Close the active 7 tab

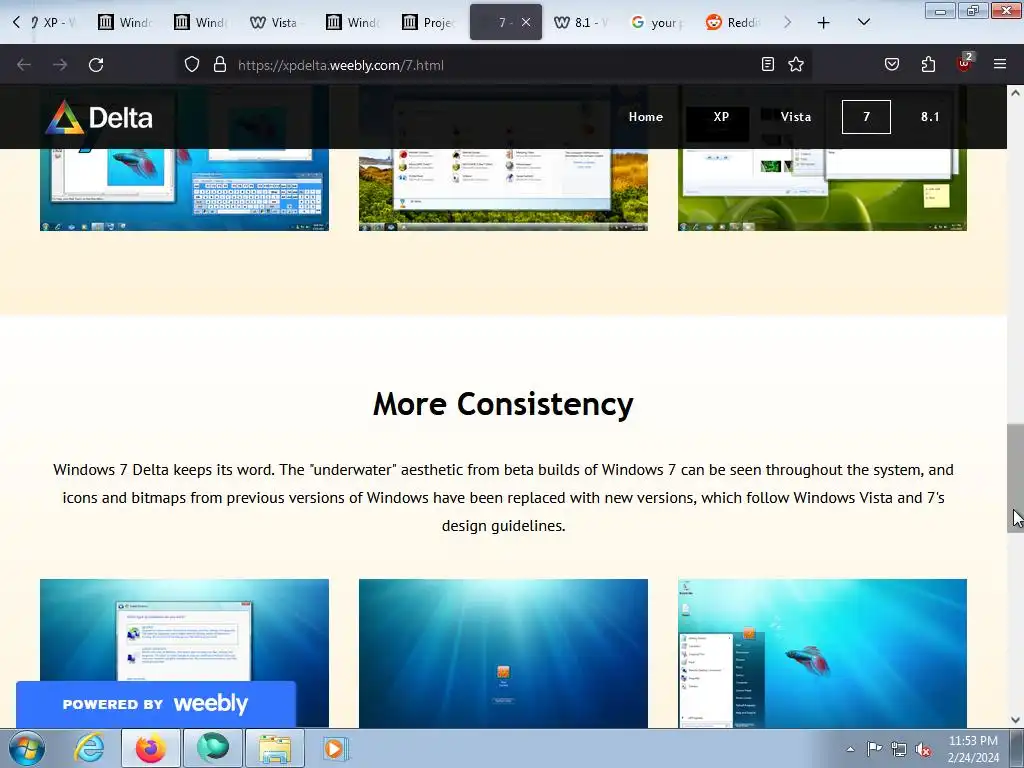pyautogui.click(x=526, y=22)
